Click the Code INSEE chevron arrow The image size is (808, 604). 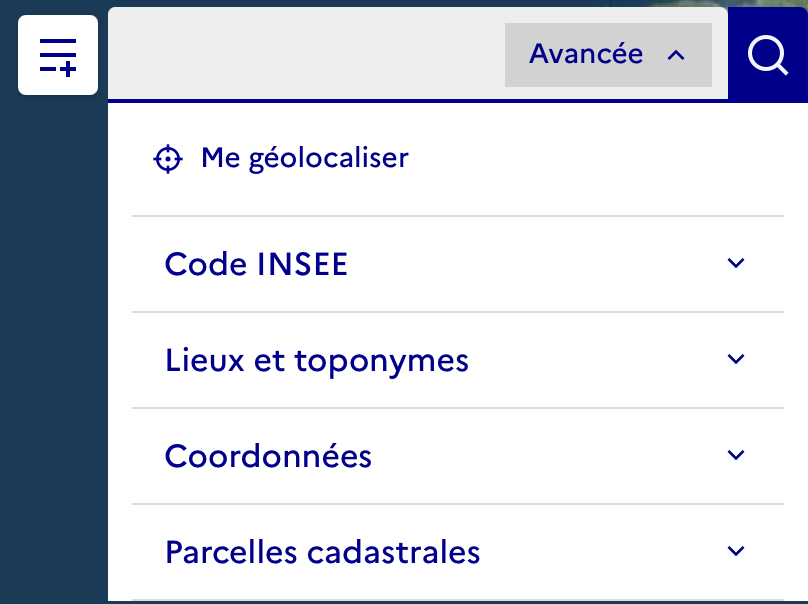(737, 264)
